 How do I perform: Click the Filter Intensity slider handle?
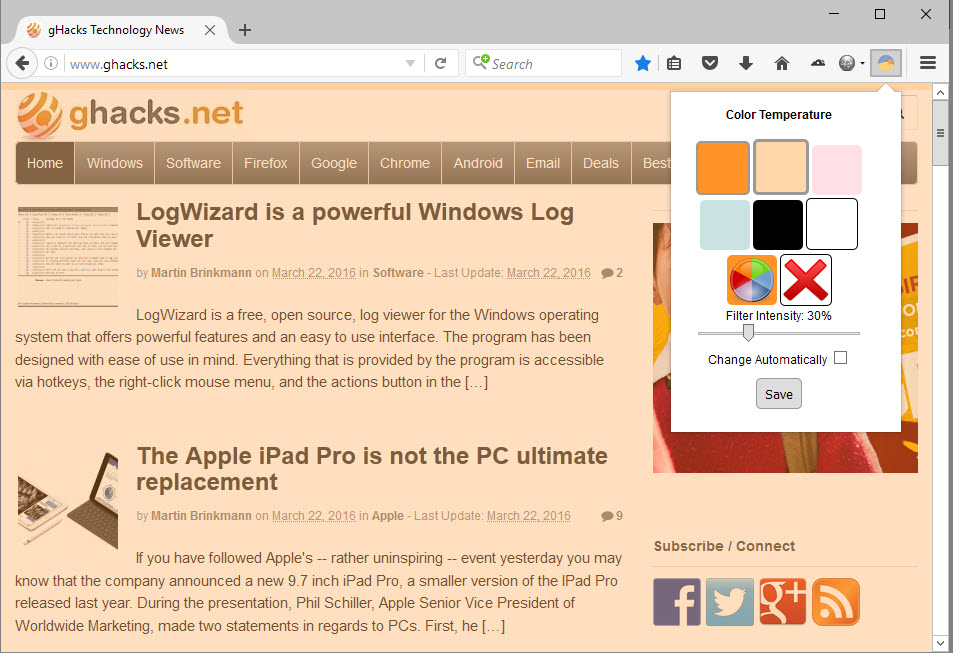pyautogui.click(x=749, y=333)
